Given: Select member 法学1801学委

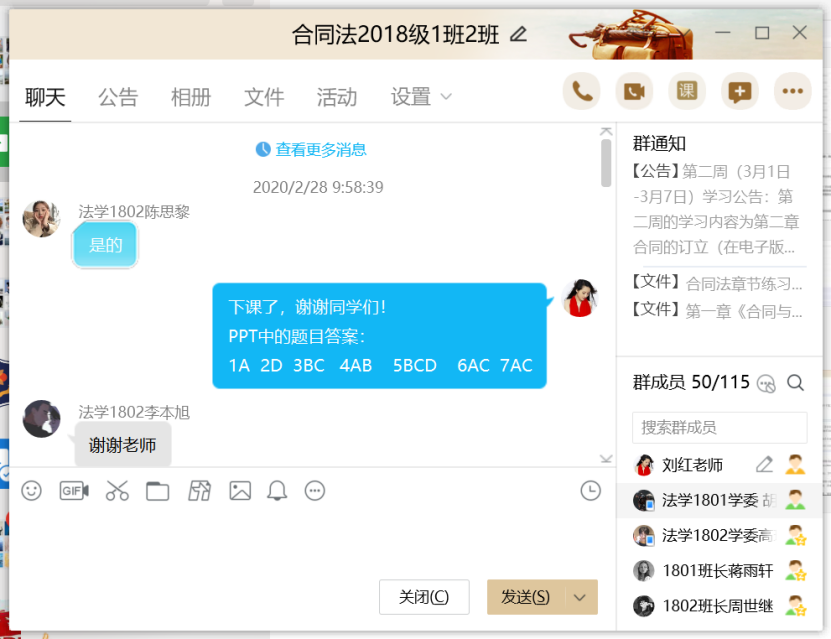Looking at the screenshot, I should point(720,500).
